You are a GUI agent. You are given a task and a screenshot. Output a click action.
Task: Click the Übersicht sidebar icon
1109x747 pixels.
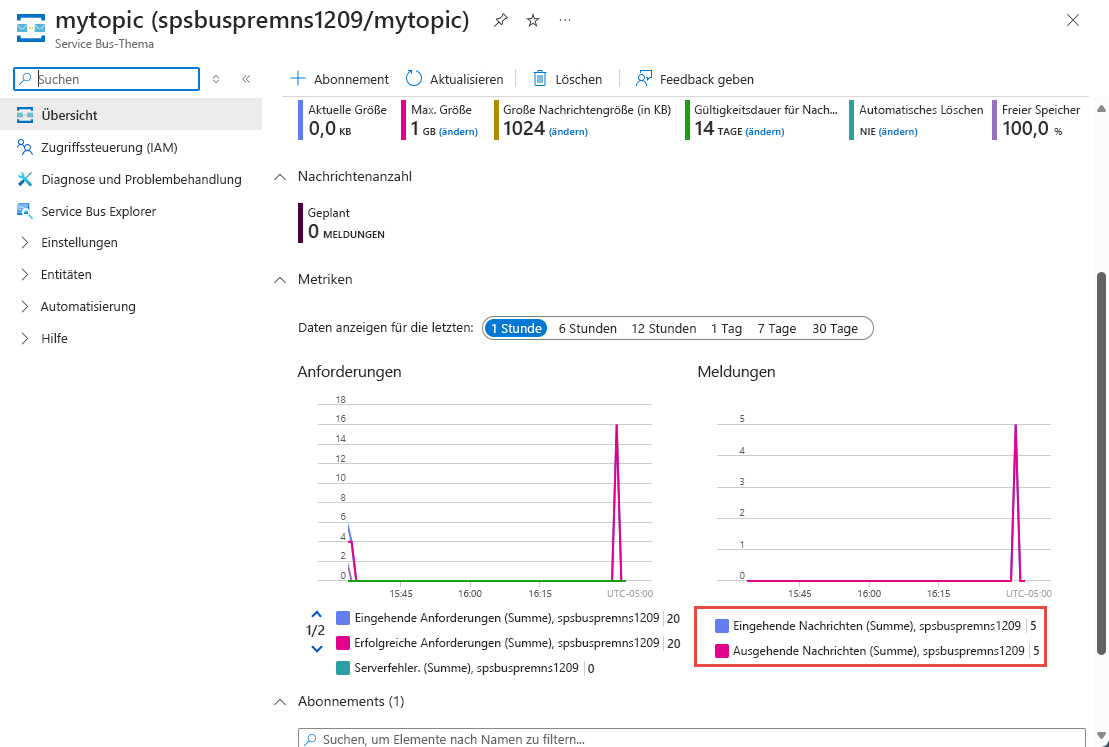coord(25,115)
